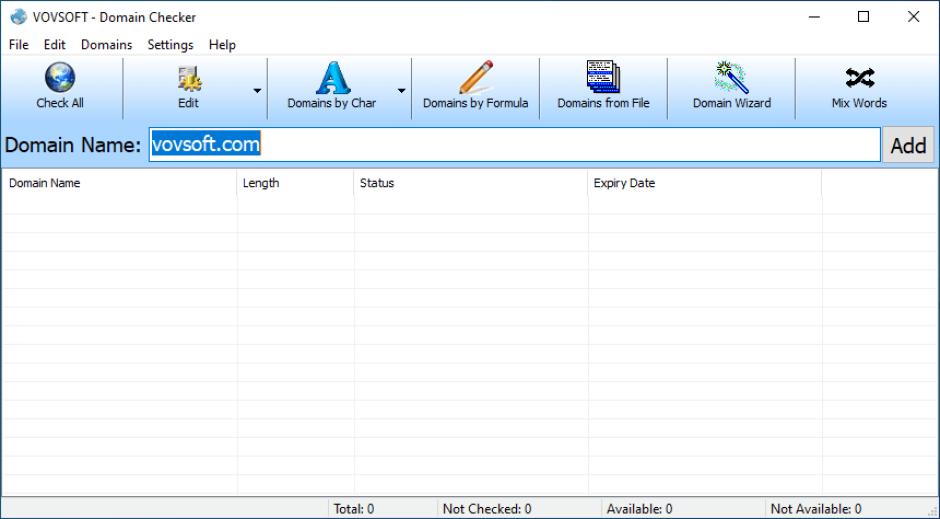Maximize the Domain Checker window

pos(863,17)
